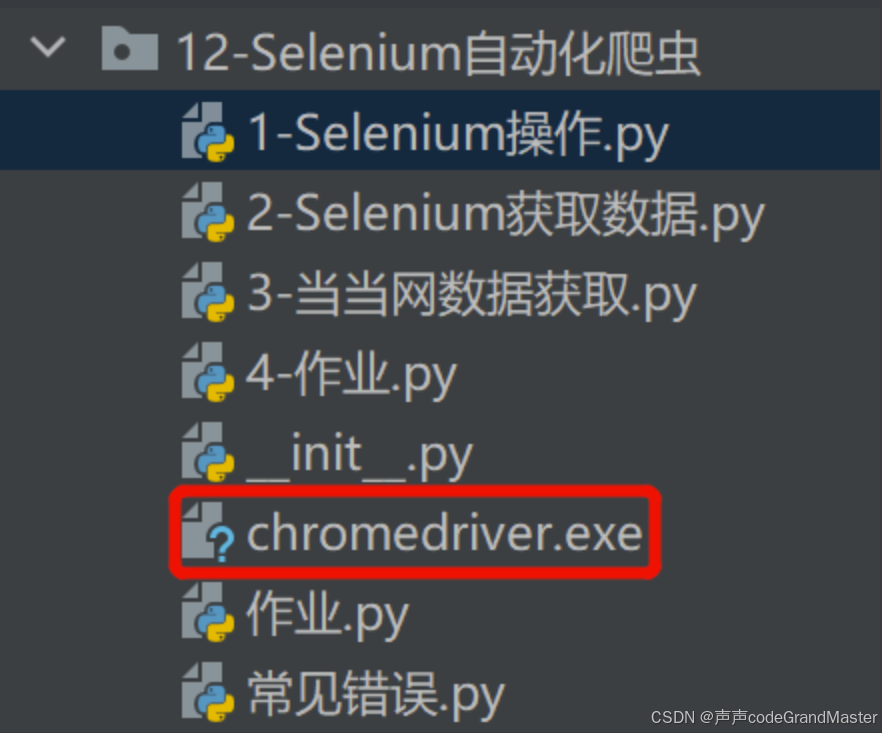The height and width of the screenshot is (733, 882).
Task: Click Python icon of 常见错误.py
Action: tap(208, 692)
